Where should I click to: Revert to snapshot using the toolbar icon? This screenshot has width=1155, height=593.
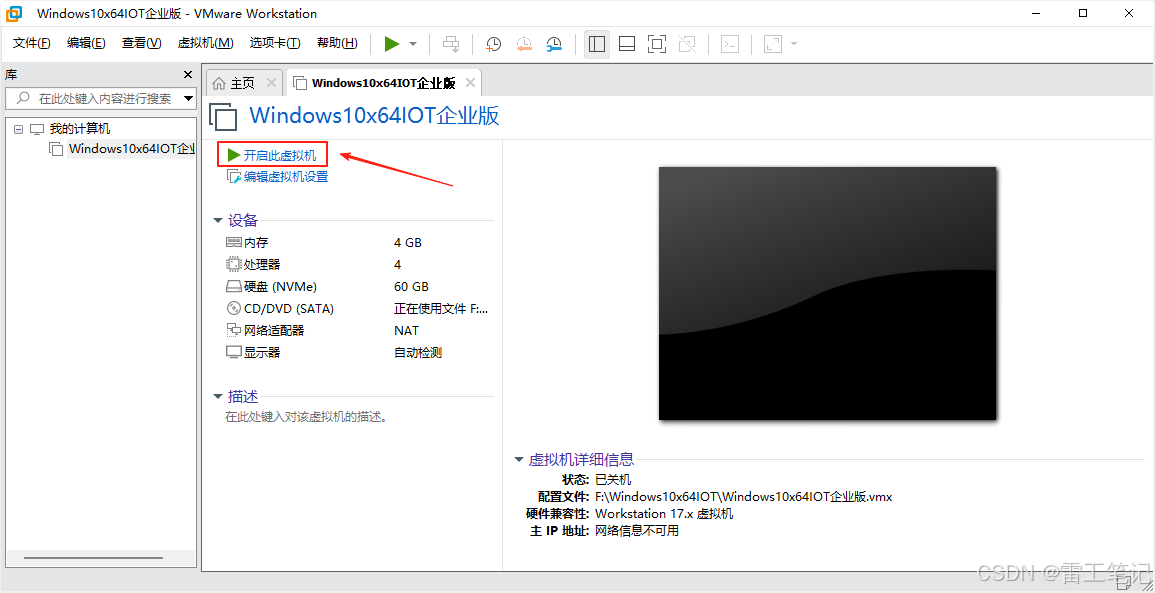(x=524, y=44)
